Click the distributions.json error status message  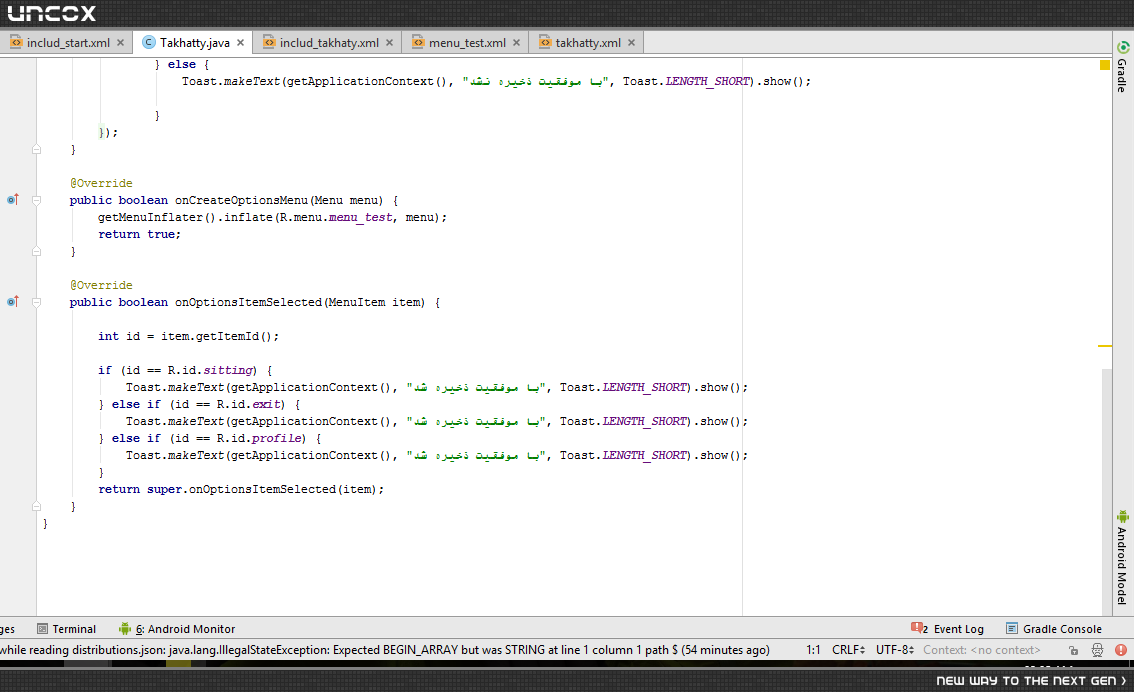click(385, 650)
